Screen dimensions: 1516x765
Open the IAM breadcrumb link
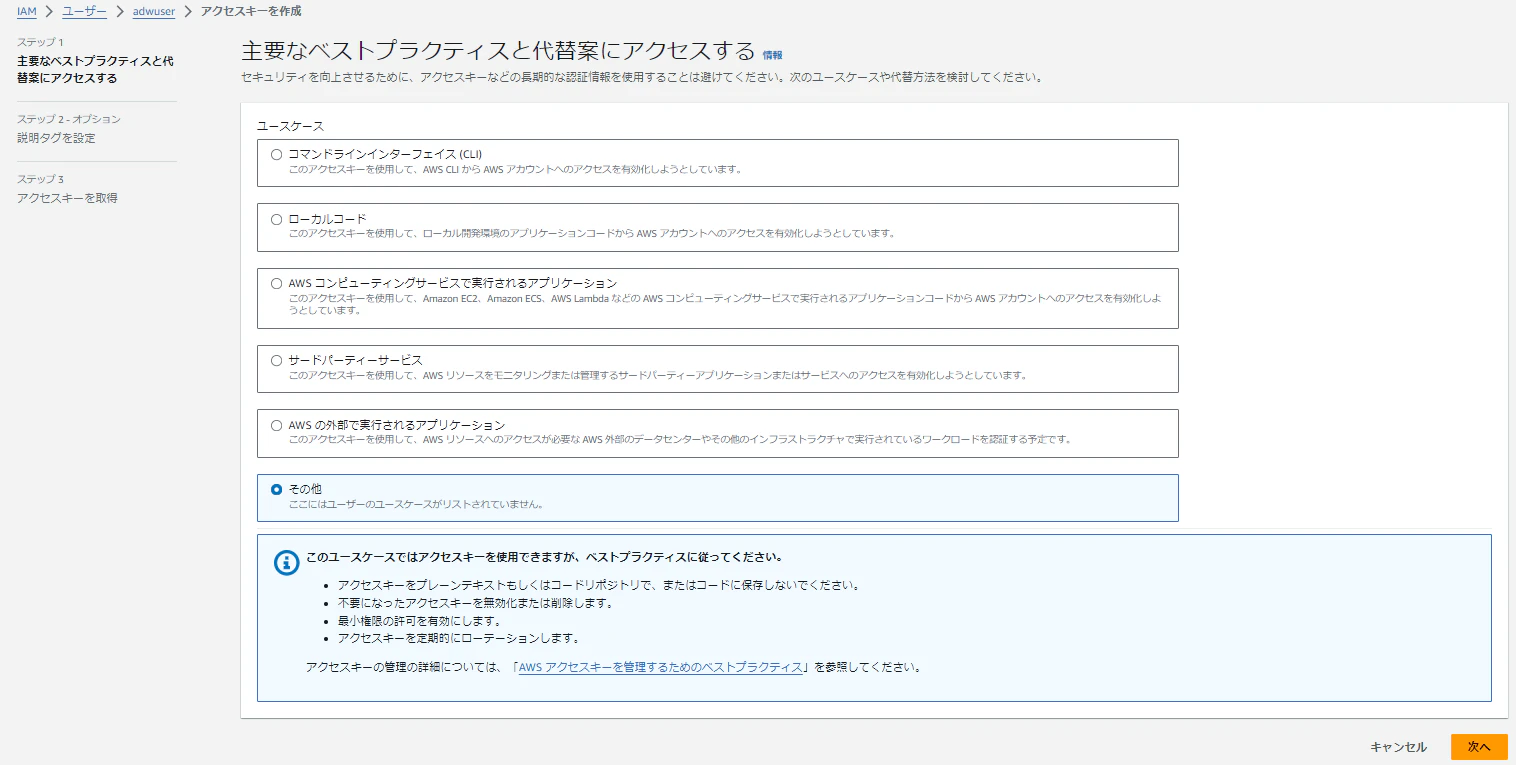27,11
